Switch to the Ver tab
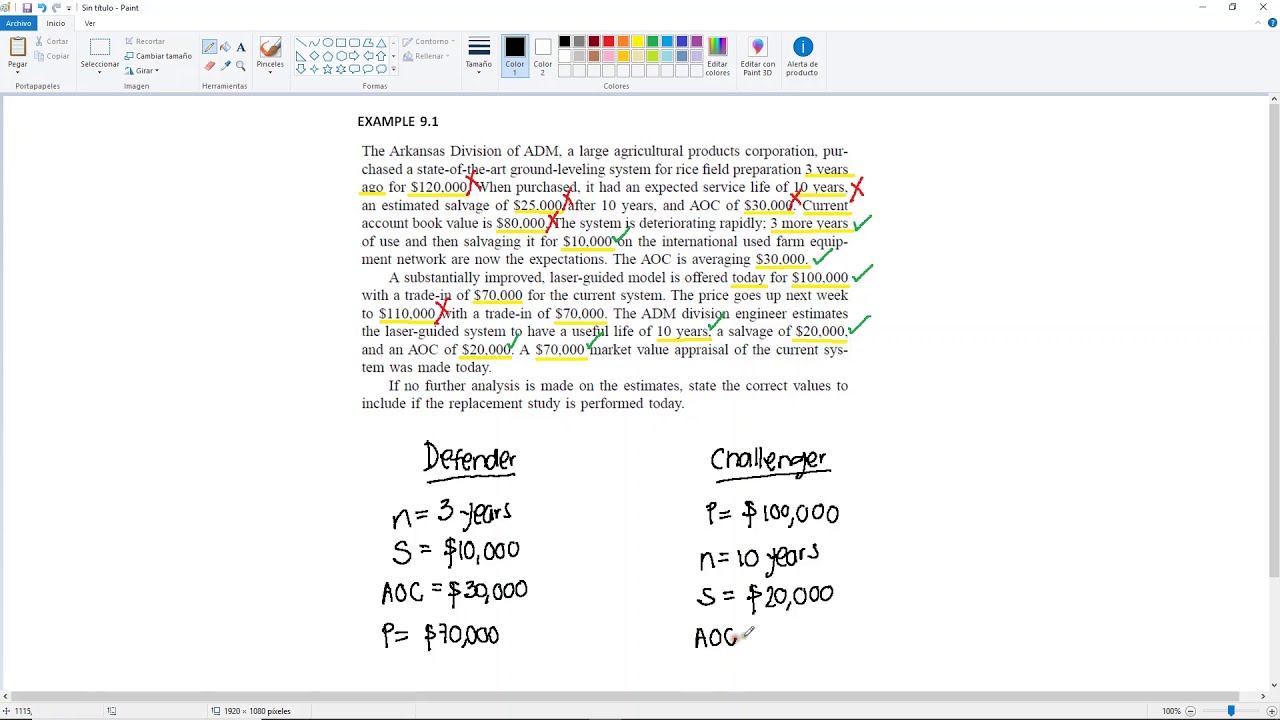Image resolution: width=1280 pixels, height=720 pixels. 90,23
